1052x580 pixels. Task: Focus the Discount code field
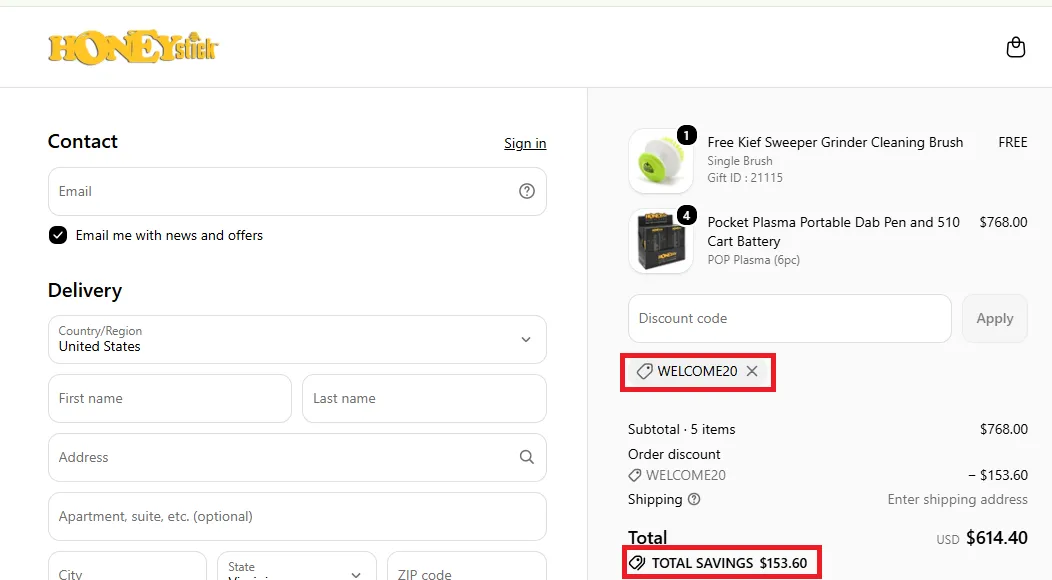click(x=790, y=318)
